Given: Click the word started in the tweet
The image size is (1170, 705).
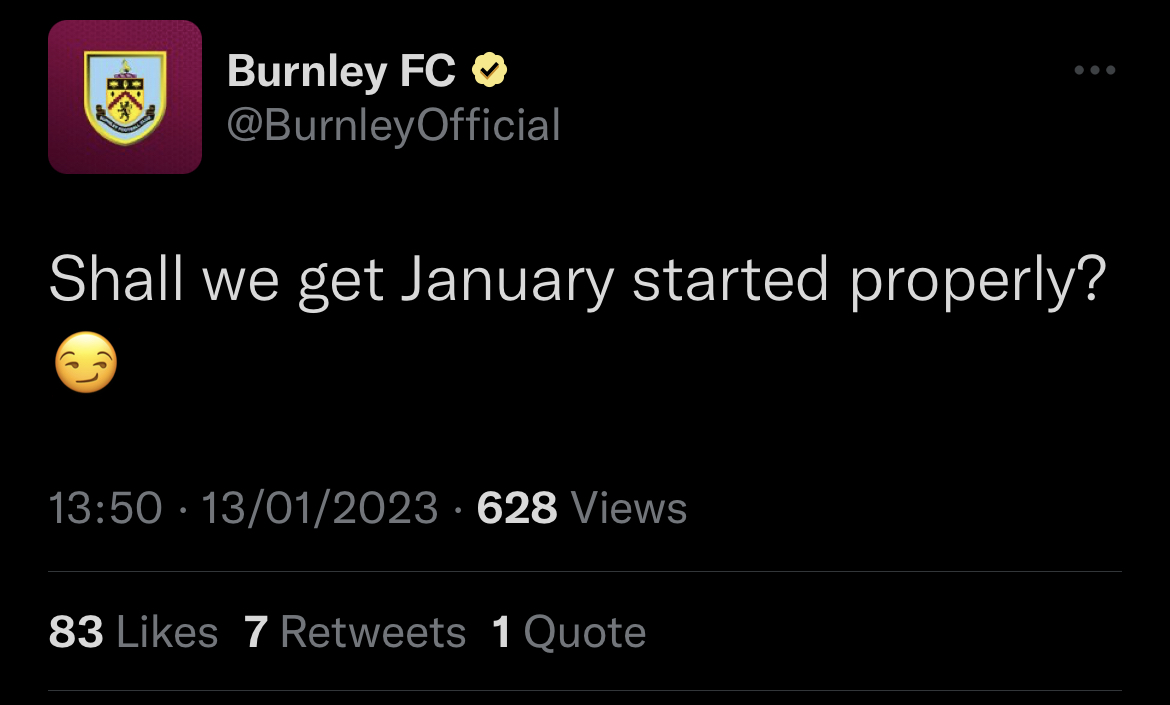Looking at the screenshot, I should click(x=731, y=278).
